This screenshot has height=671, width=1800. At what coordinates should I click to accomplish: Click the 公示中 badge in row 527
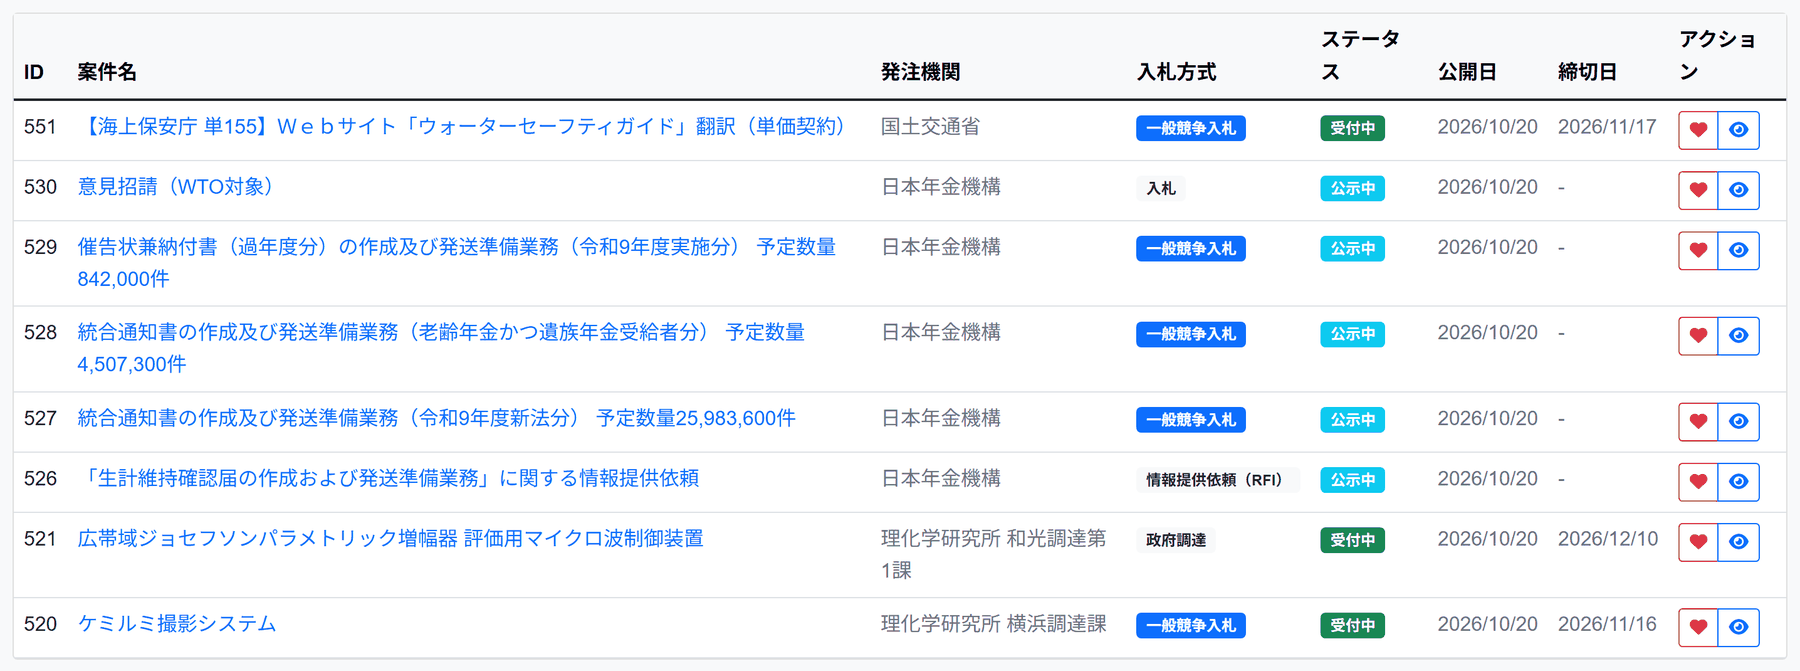1353,420
